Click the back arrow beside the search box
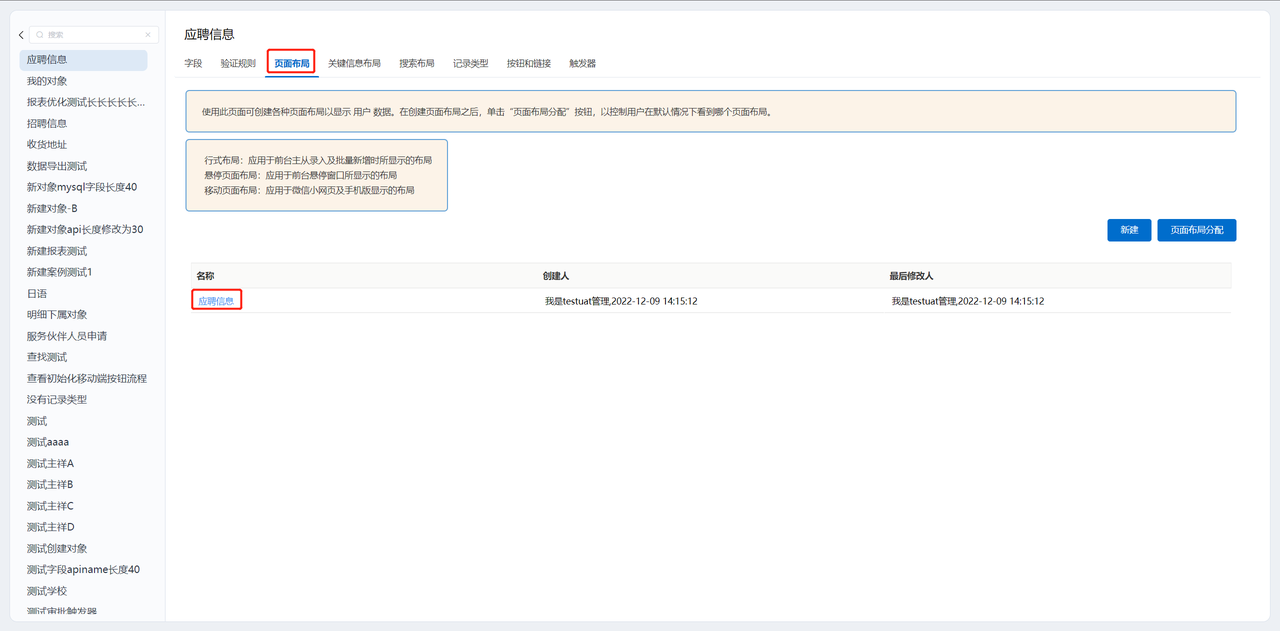 21,35
